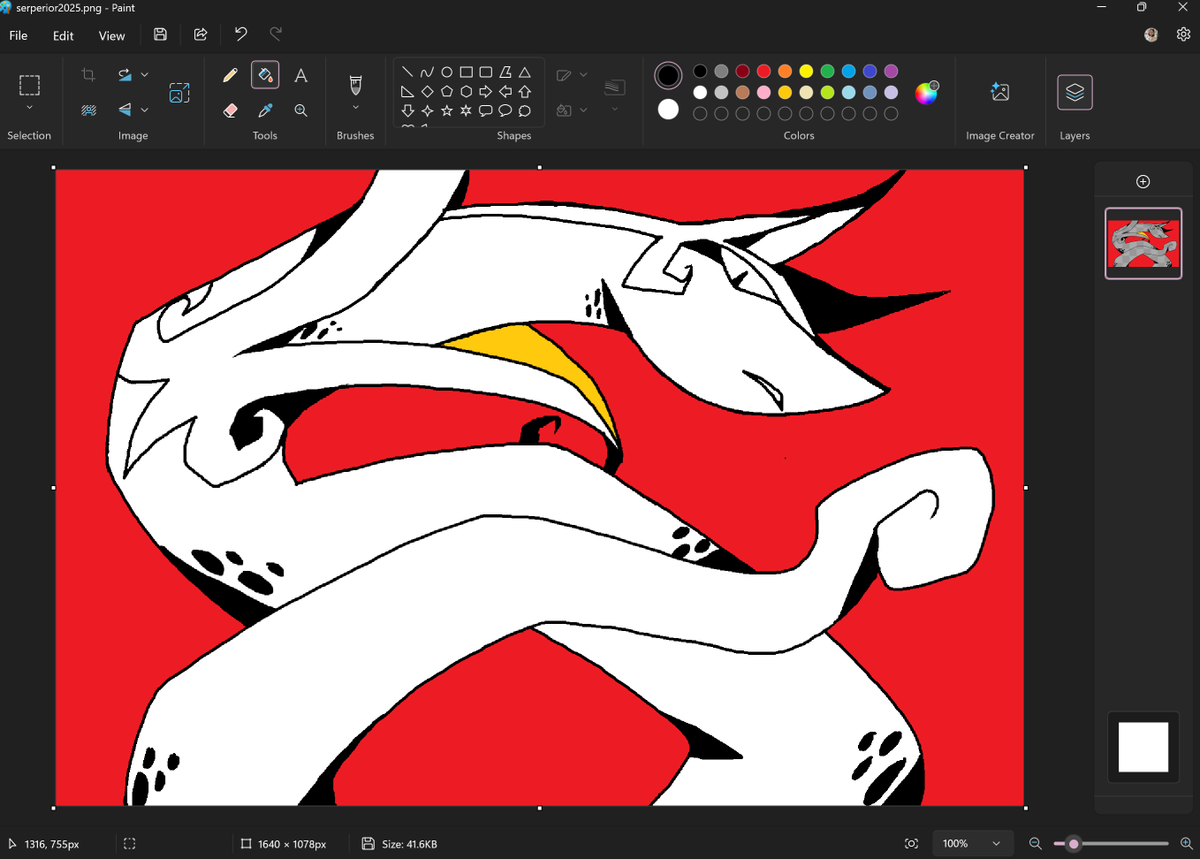Image resolution: width=1200 pixels, height=859 pixels.
Task: Choose the Line shape
Action: pyautogui.click(x=407, y=72)
